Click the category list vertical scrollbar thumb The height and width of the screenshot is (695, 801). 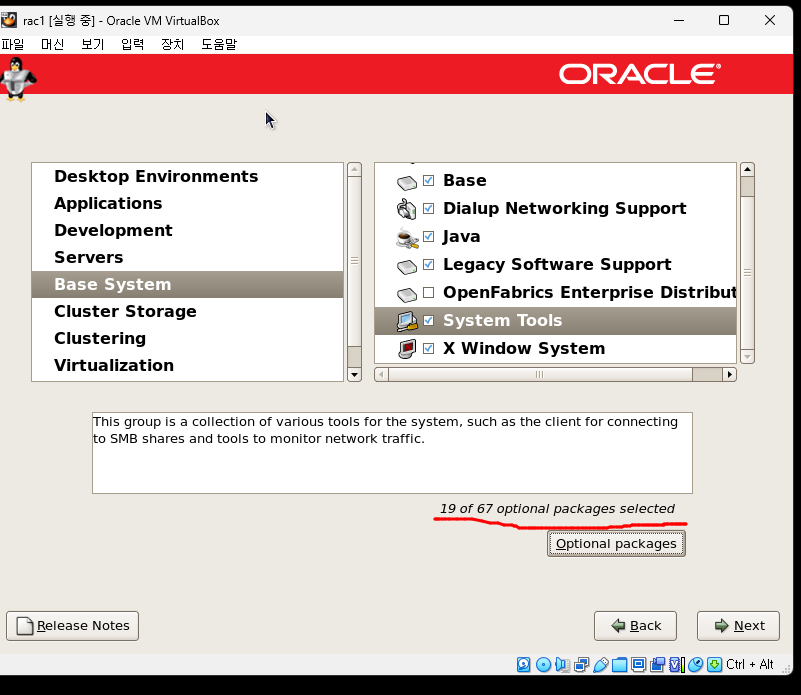[355, 261]
